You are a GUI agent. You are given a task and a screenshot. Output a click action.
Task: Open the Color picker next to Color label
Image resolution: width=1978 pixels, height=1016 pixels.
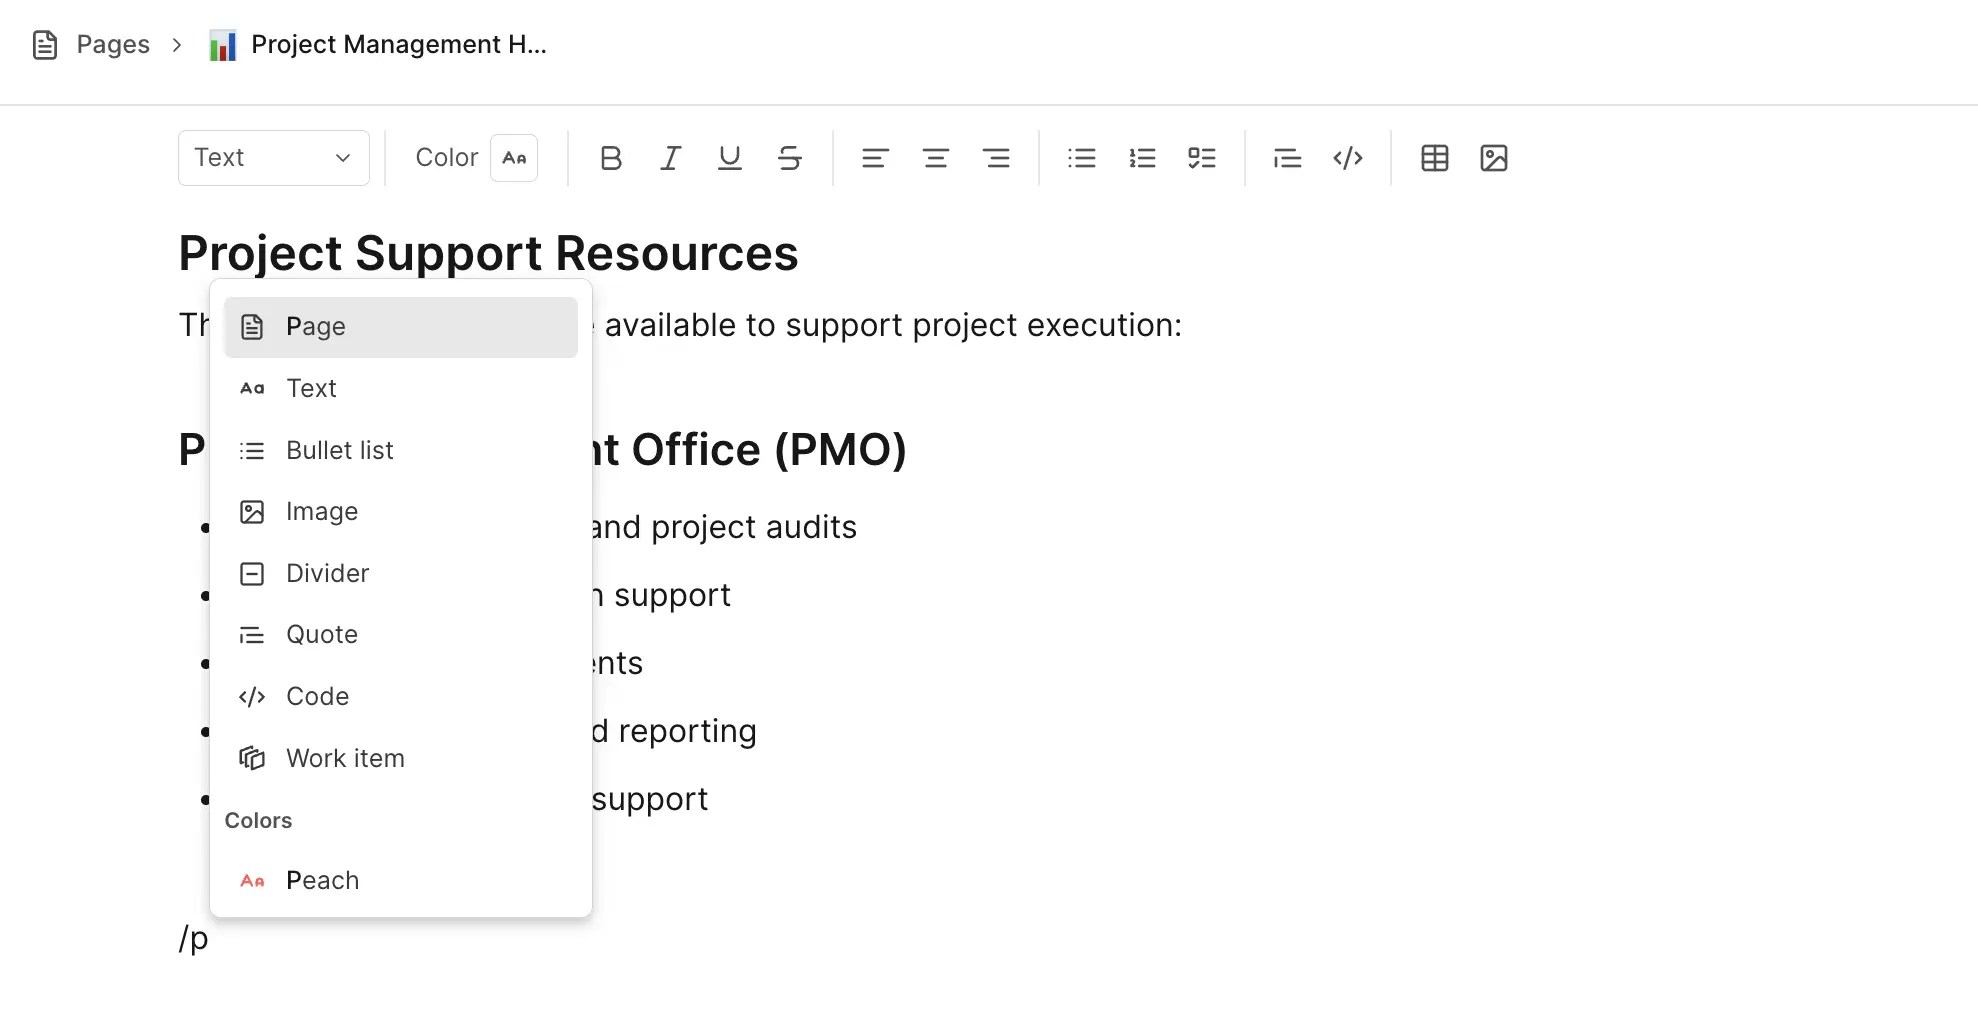coord(514,157)
